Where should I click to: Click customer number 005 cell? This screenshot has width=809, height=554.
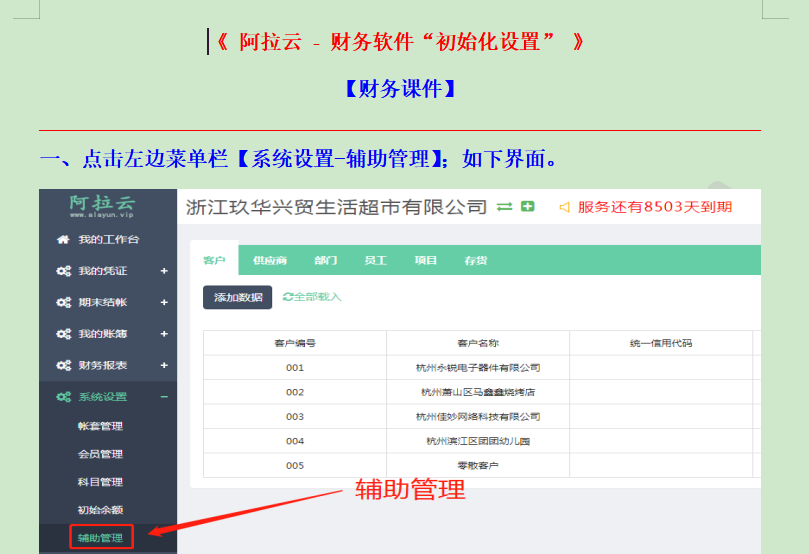click(x=295, y=466)
